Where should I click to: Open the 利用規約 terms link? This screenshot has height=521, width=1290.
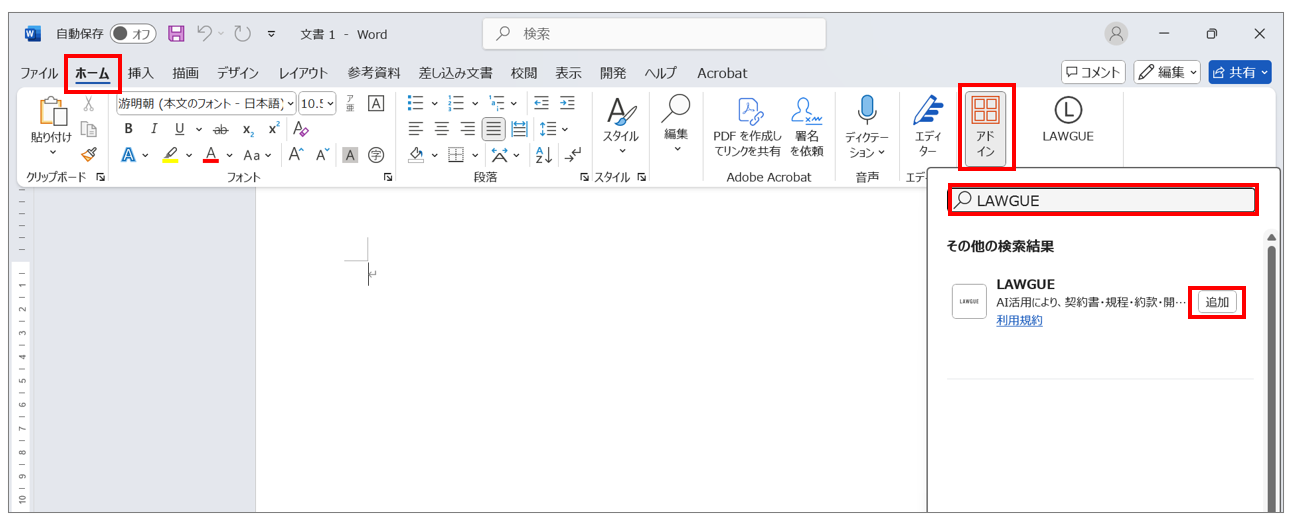1019,320
